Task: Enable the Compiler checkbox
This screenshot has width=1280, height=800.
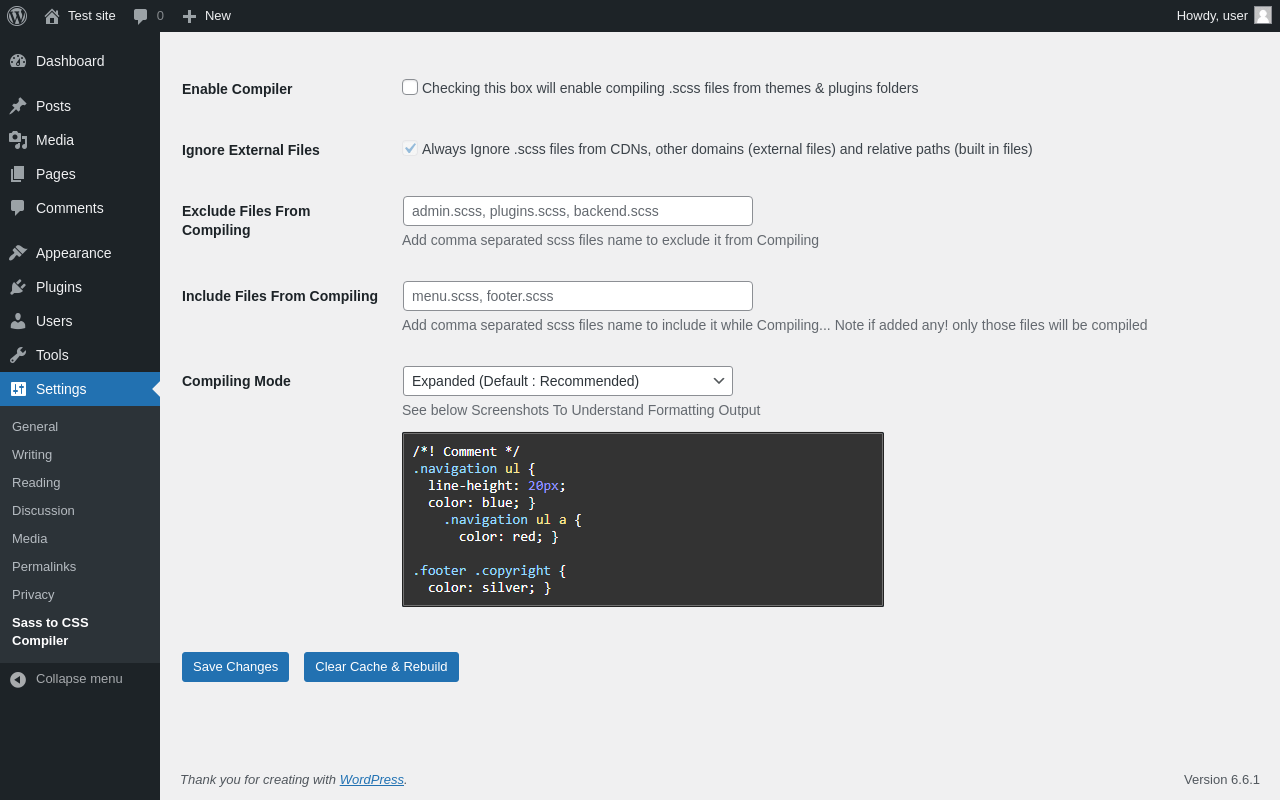Action: point(410,87)
